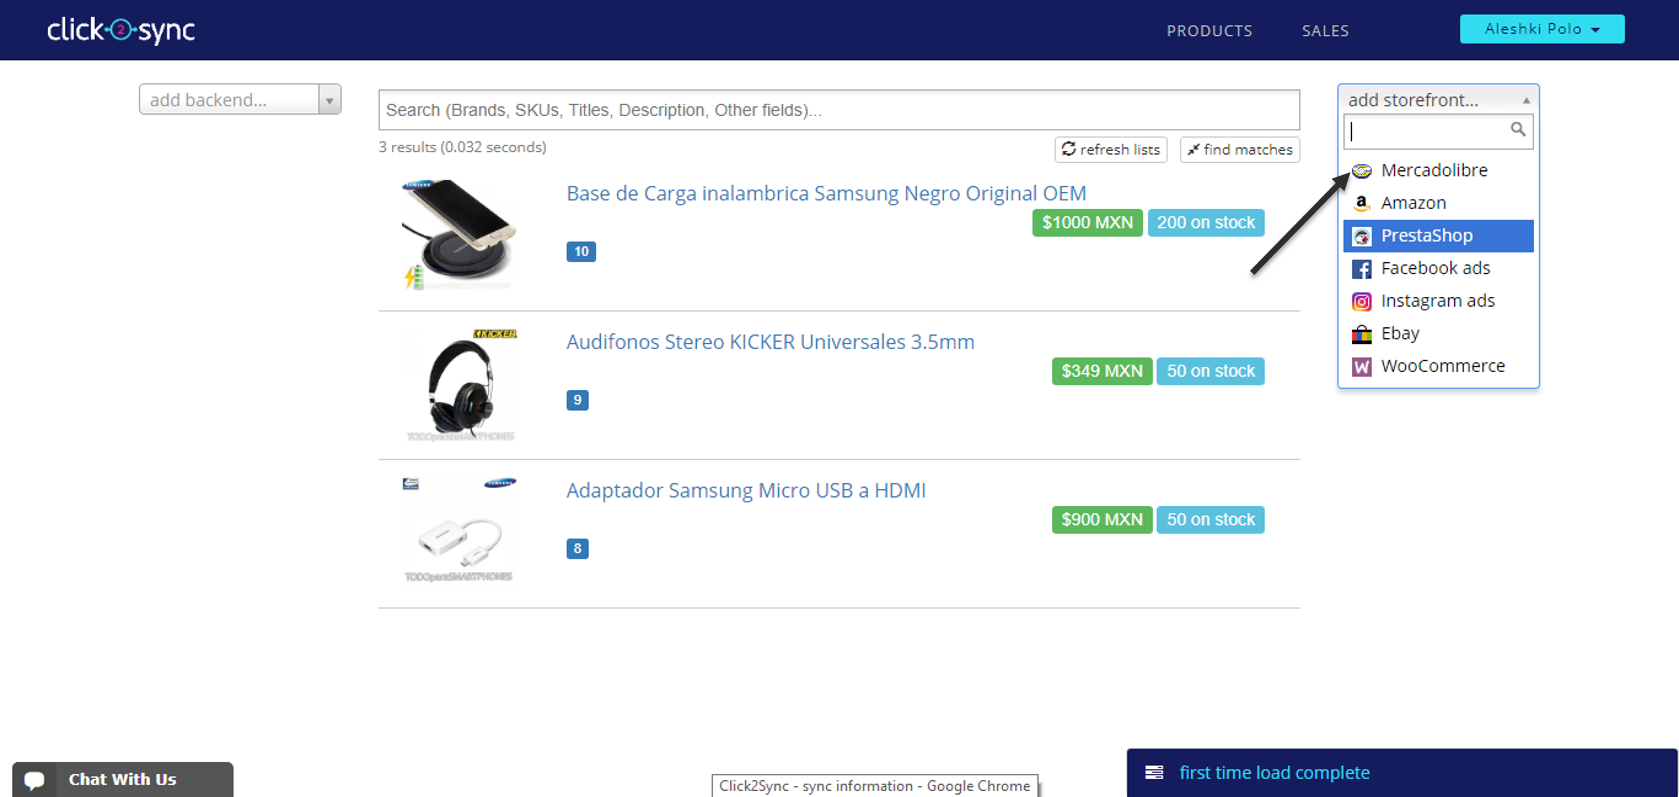Open the PRODUCTS menu
This screenshot has height=797, width=1679.
[1209, 31]
